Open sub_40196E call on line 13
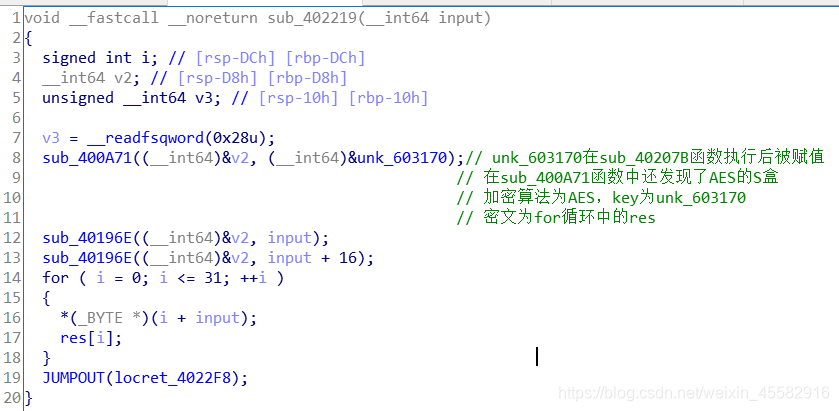839x411 pixels. click(x=87, y=258)
